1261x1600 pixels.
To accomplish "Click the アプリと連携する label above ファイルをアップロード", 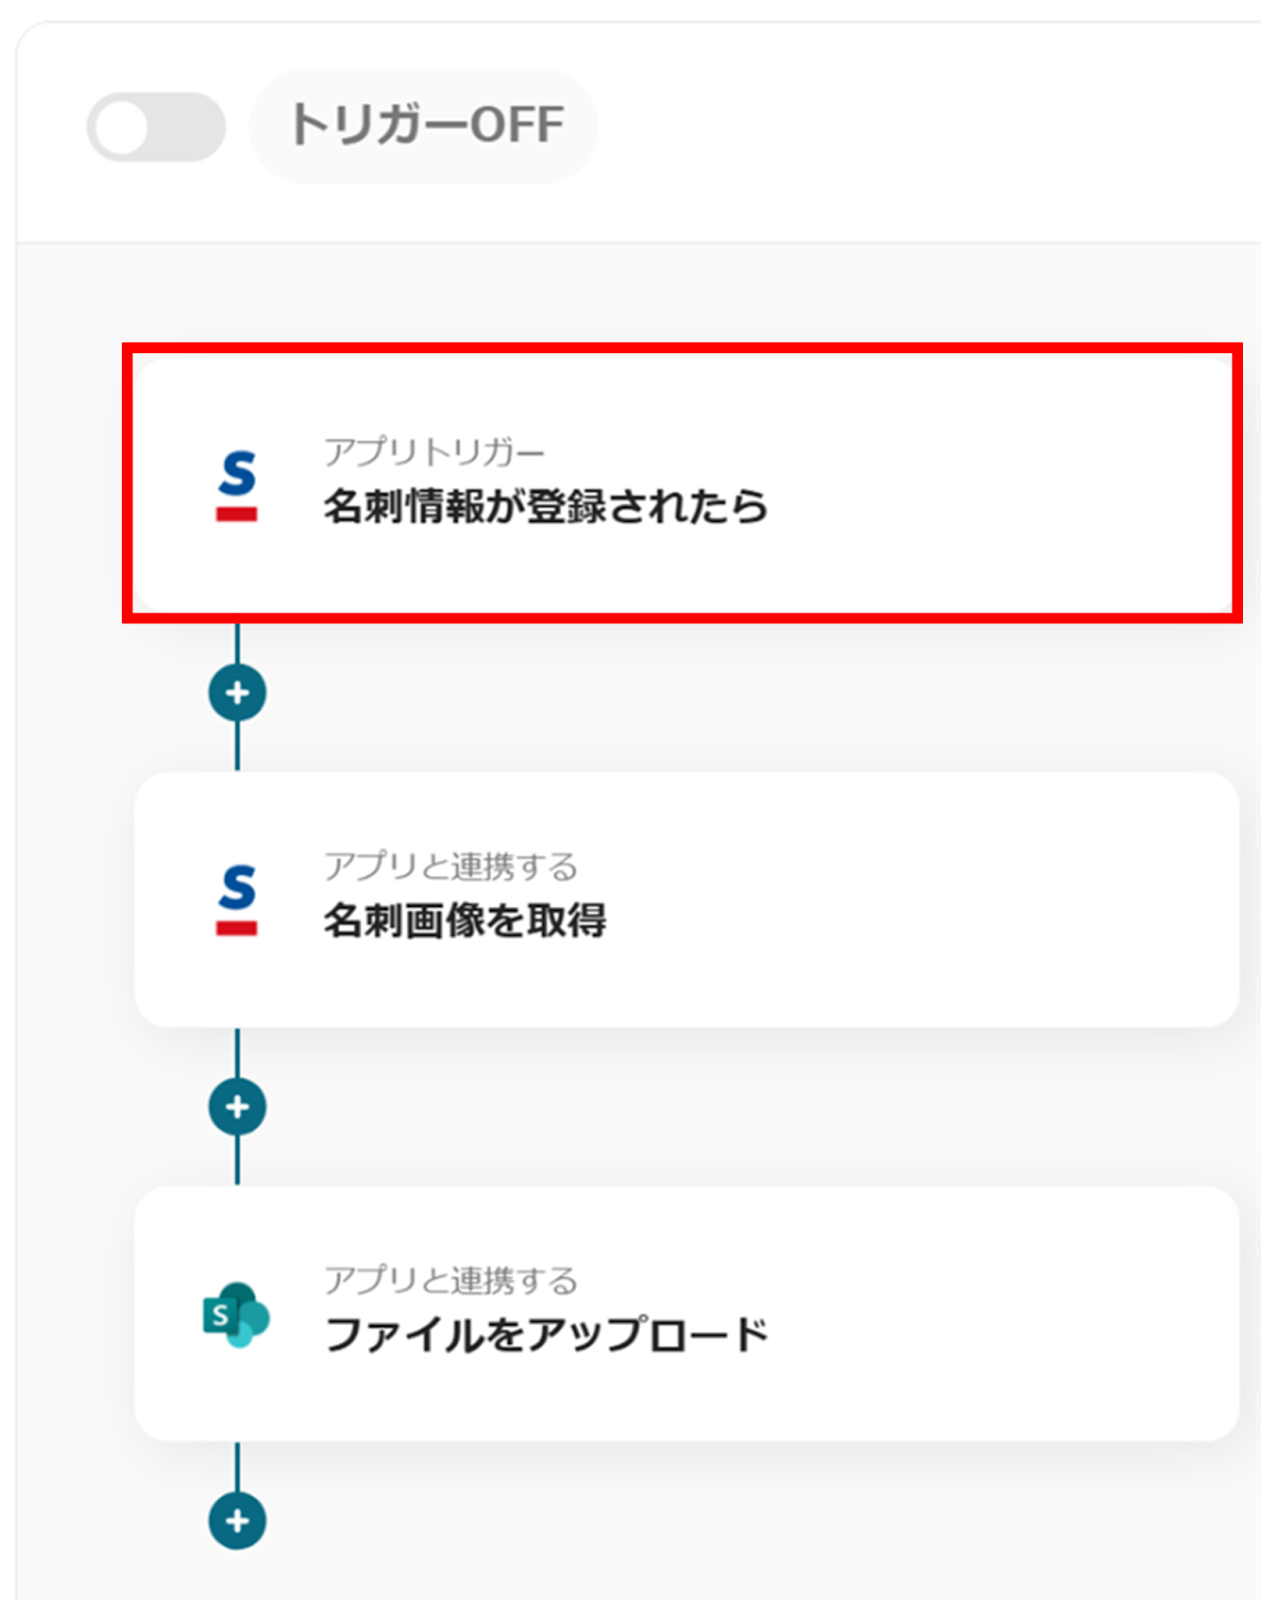I will click(x=450, y=1280).
